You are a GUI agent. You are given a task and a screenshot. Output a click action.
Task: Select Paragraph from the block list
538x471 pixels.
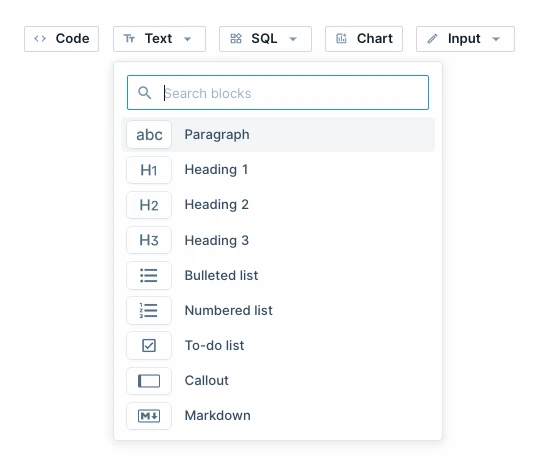(278, 134)
